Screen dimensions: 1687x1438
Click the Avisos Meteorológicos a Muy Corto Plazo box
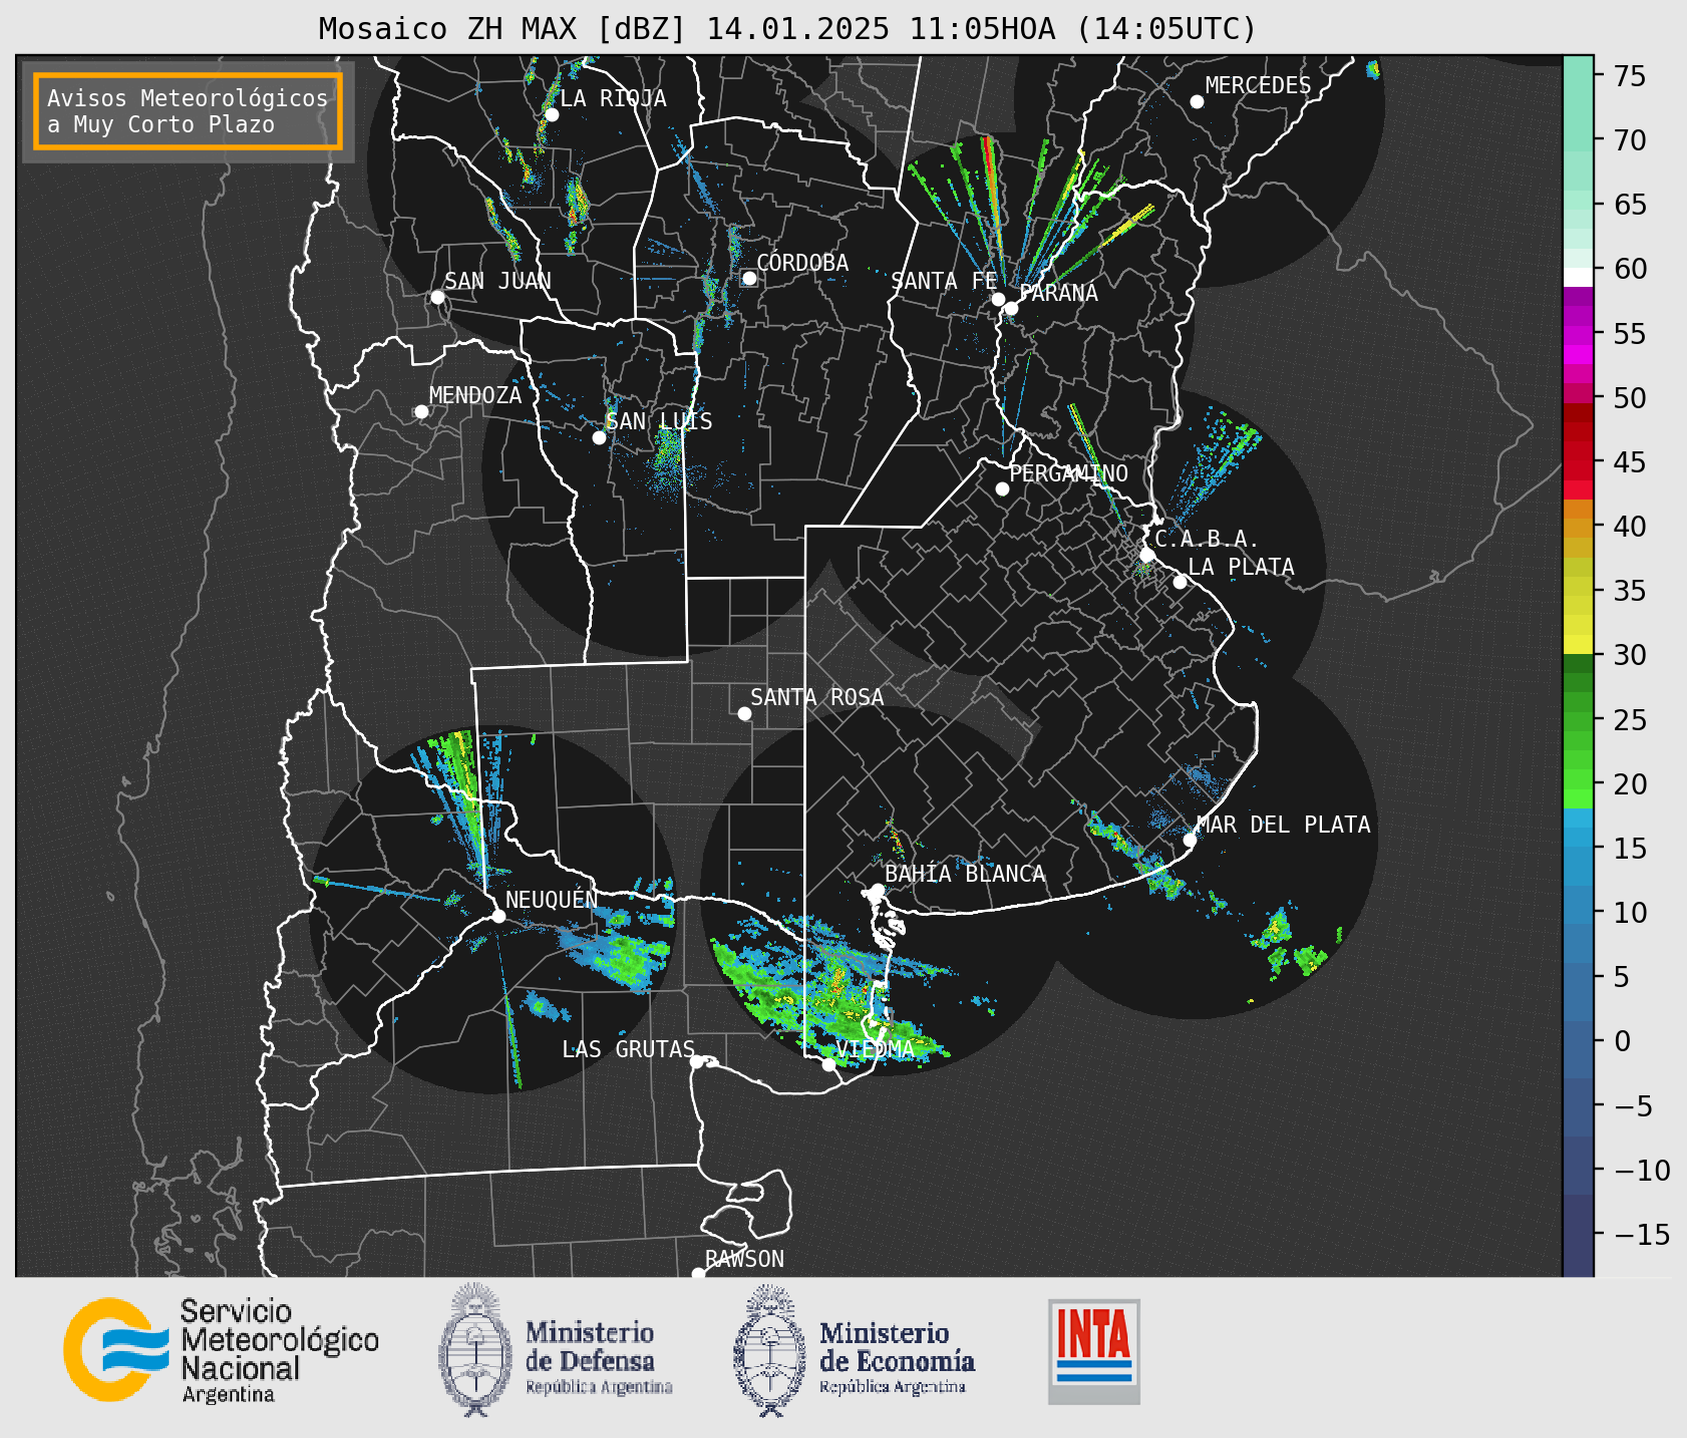(x=188, y=111)
